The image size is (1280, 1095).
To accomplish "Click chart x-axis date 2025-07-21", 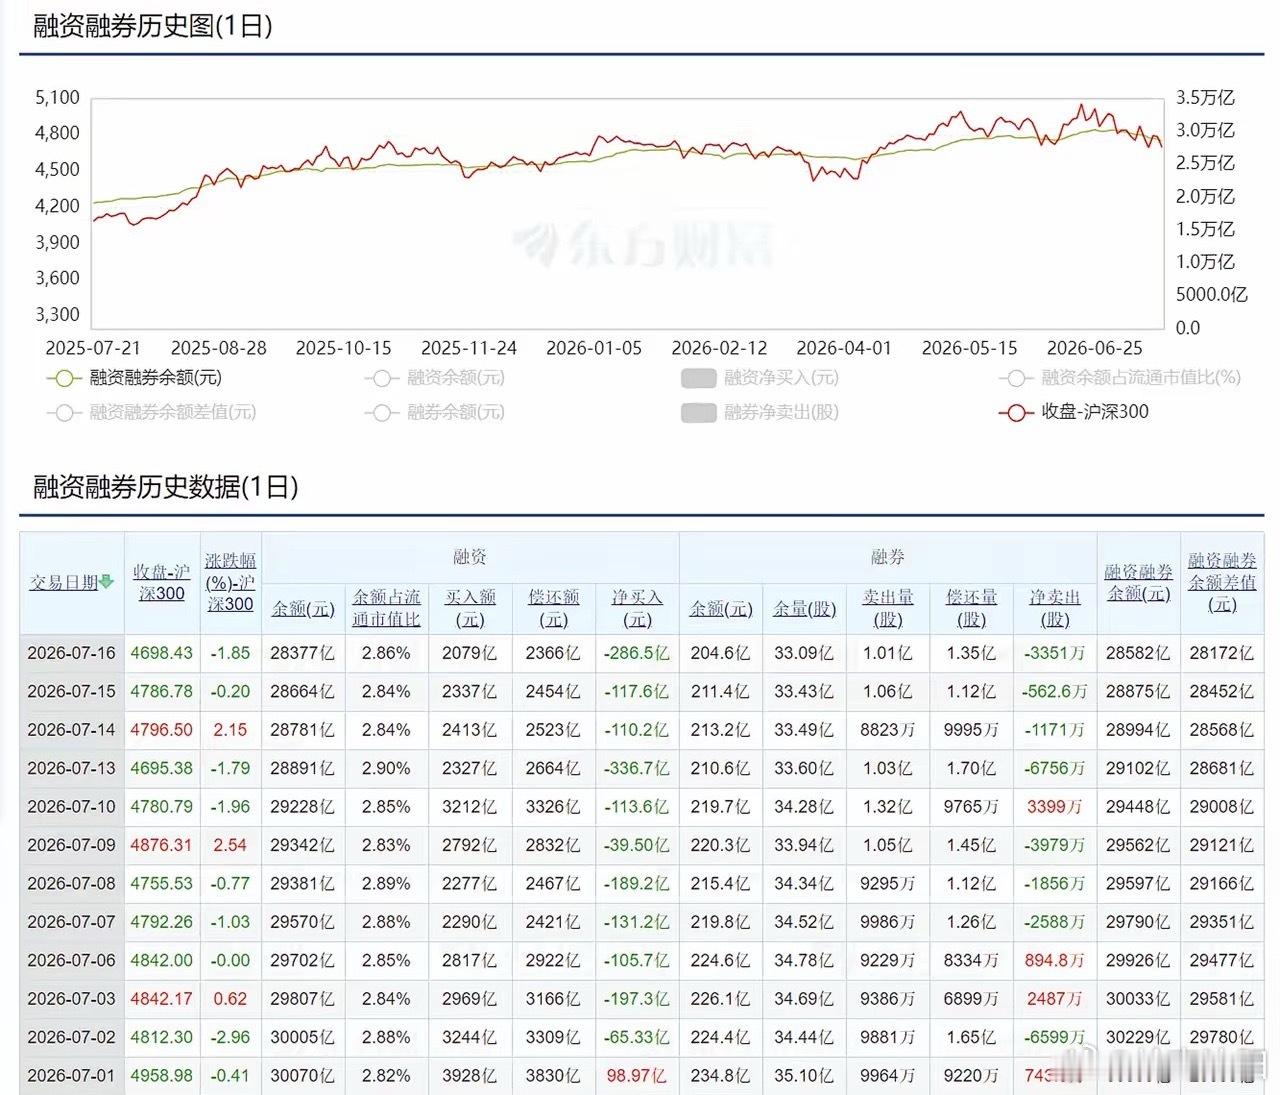I will coord(93,348).
